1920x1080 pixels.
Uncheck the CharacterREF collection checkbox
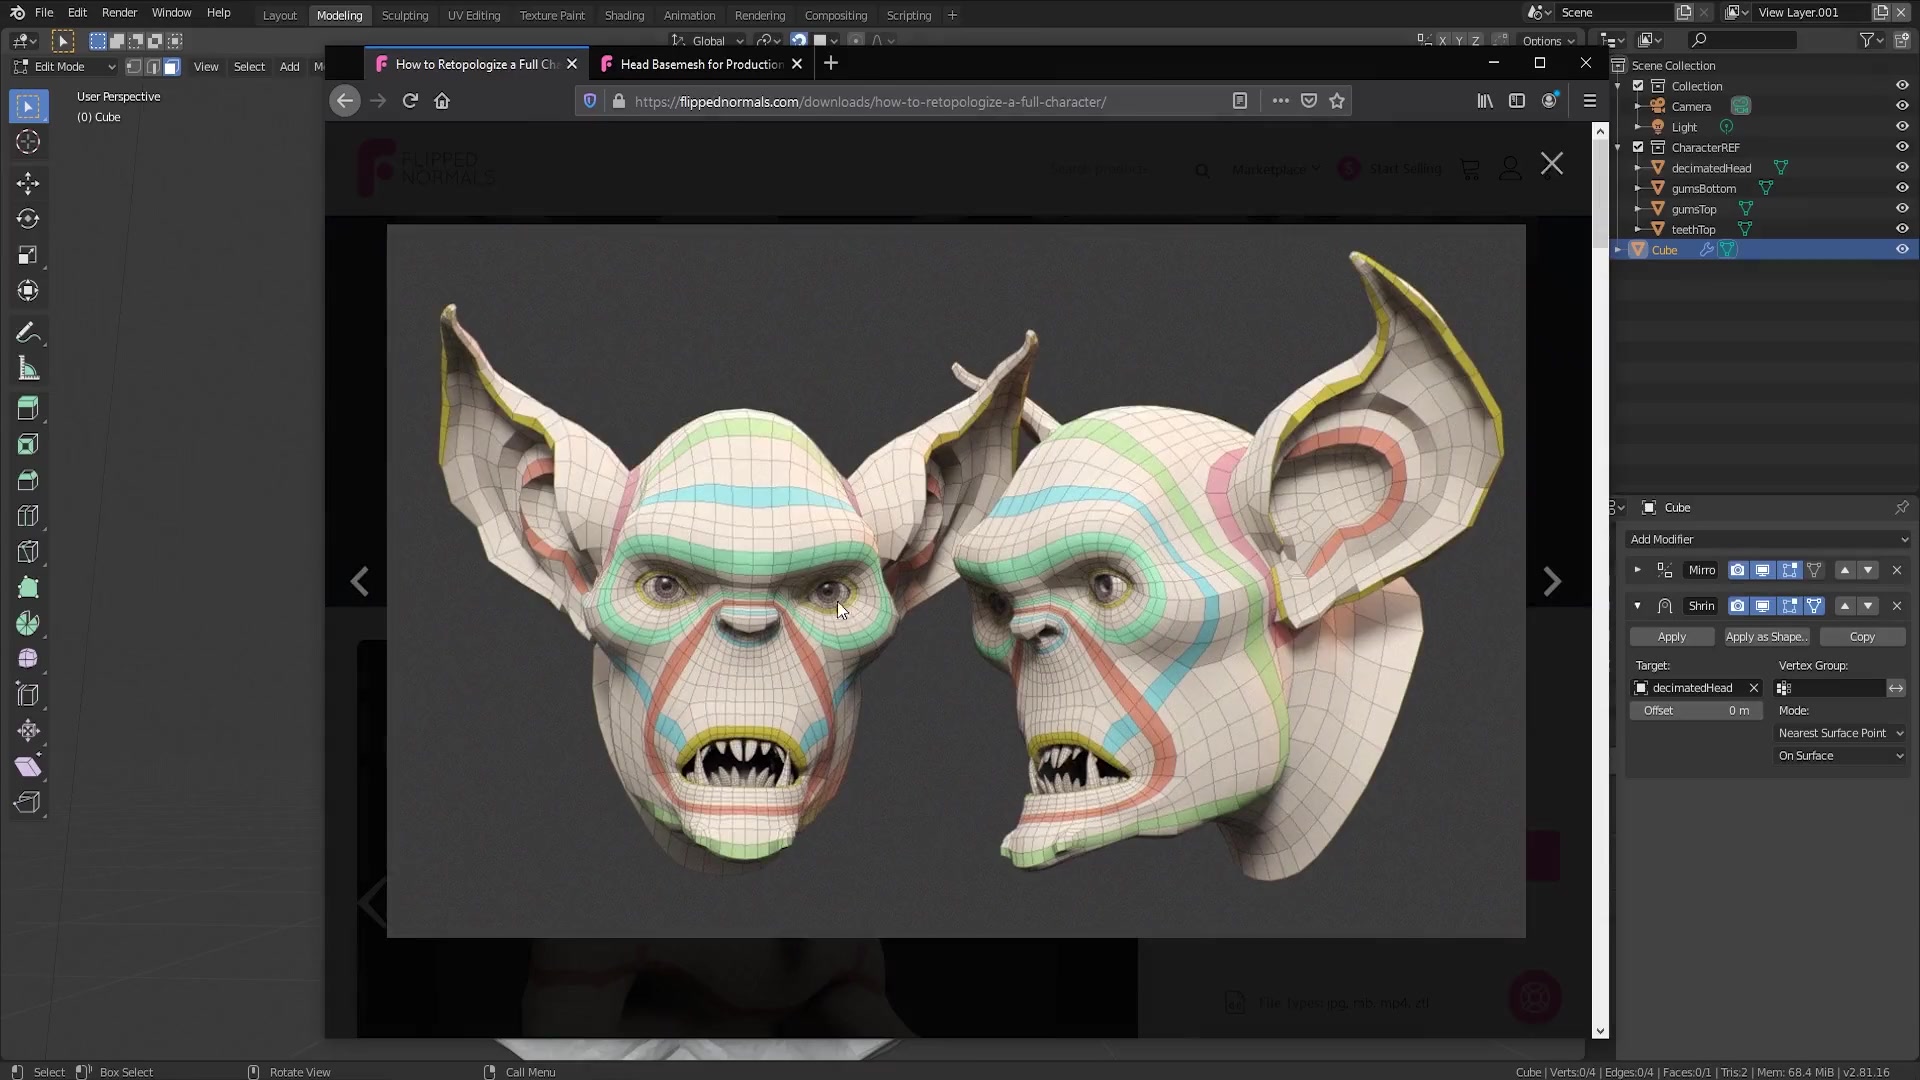click(x=1638, y=147)
